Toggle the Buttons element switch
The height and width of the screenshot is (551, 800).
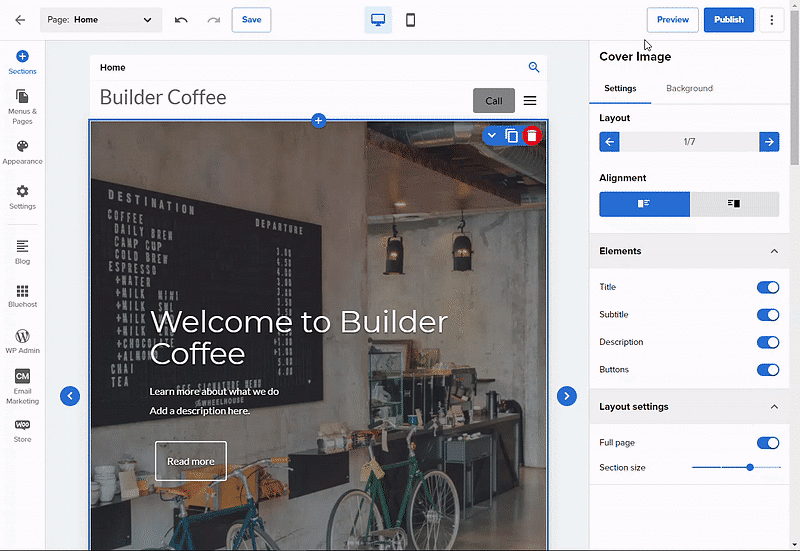click(768, 370)
